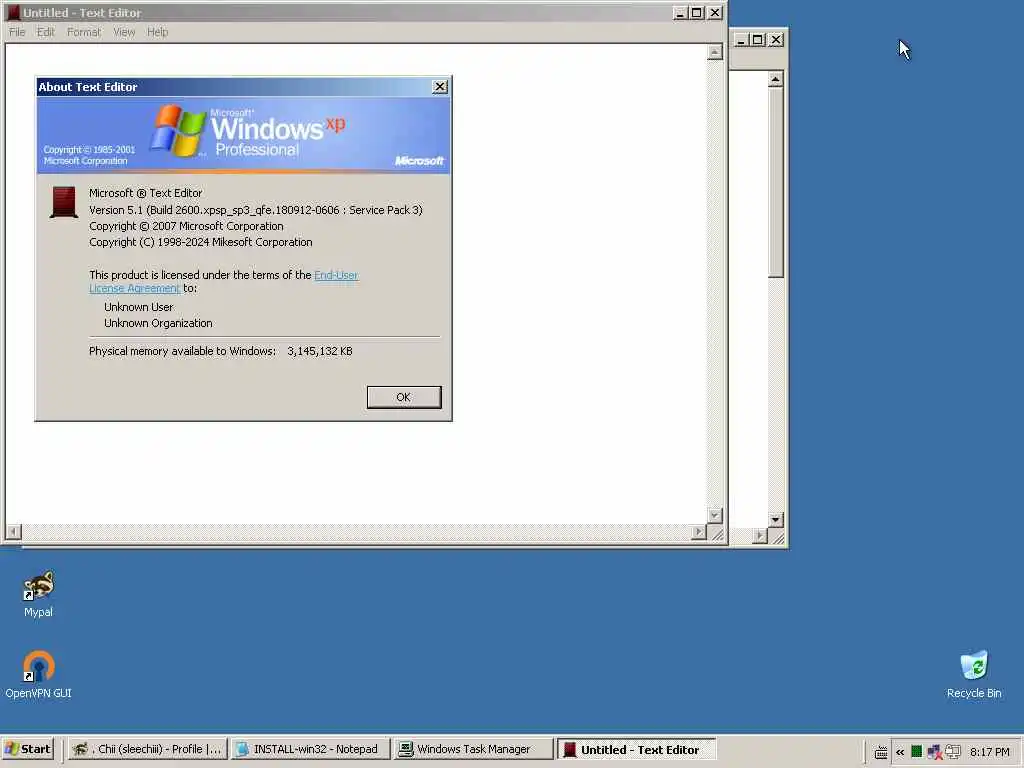The width and height of the screenshot is (1024, 768).
Task: Open the File menu in Text Editor
Action: coord(17,32)
